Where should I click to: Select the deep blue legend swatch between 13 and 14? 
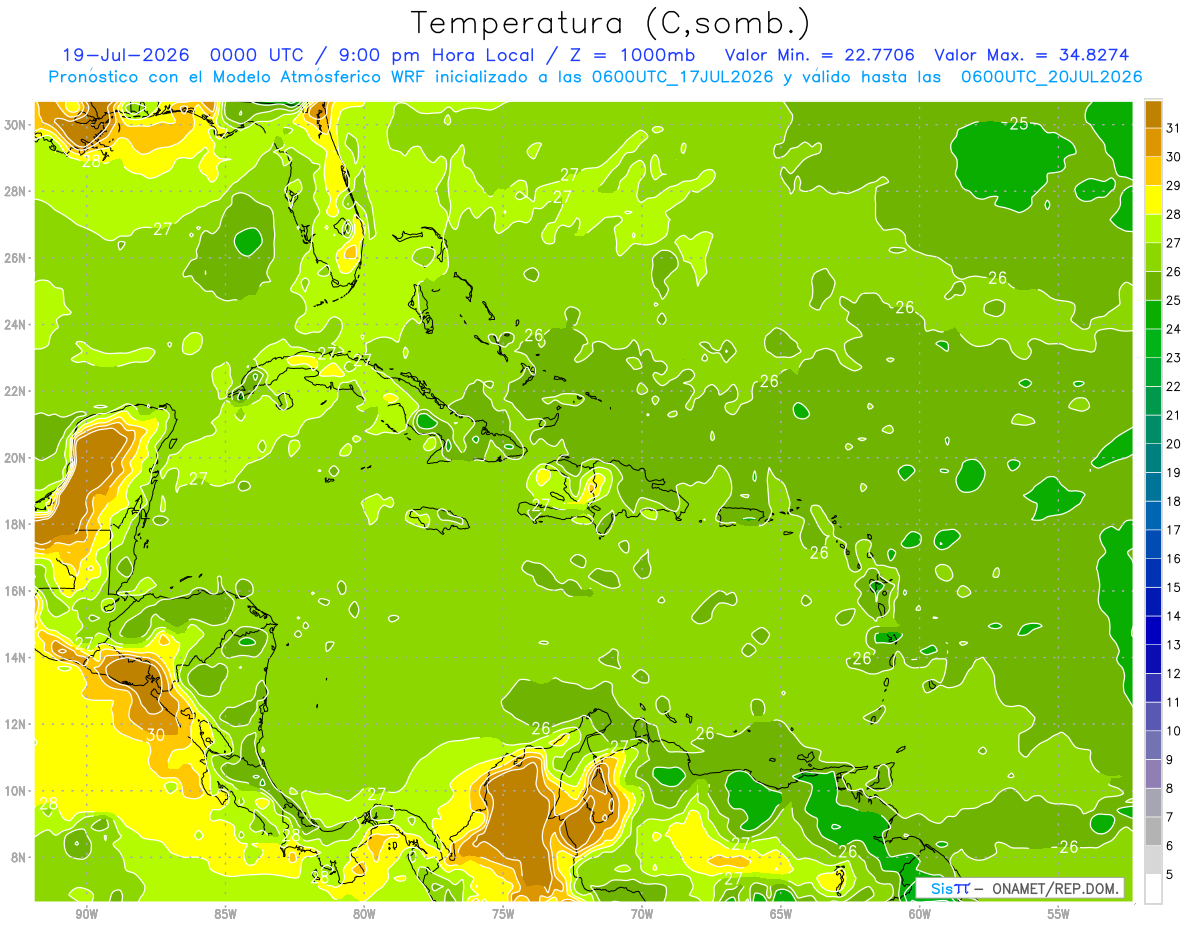click(x=1153, y=630)
